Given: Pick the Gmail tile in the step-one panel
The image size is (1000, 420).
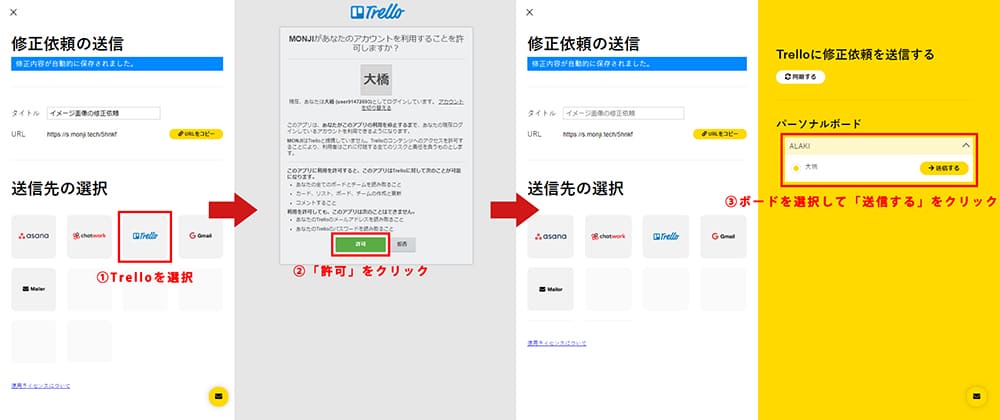Looking at the screenshot, I should [x=201, y=236].
